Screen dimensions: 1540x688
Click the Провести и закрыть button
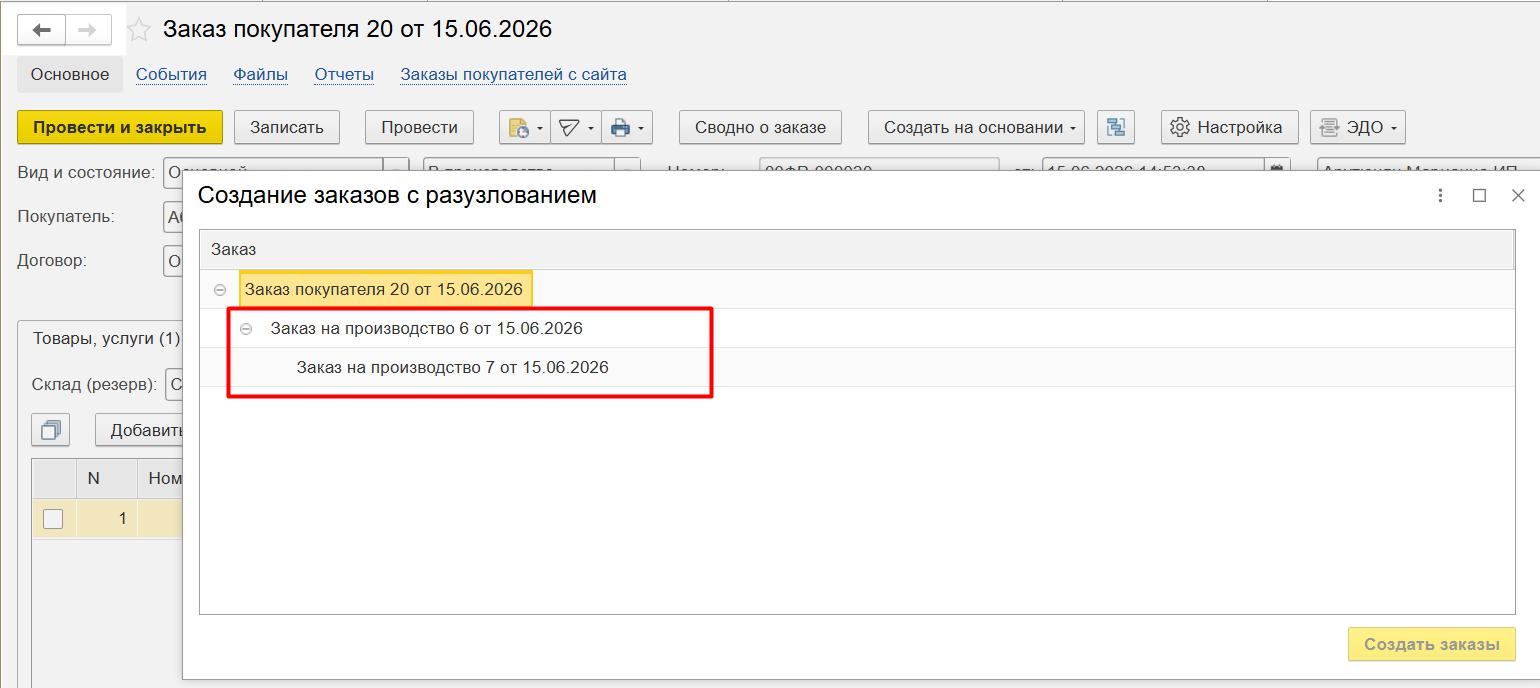click(120, 128)
